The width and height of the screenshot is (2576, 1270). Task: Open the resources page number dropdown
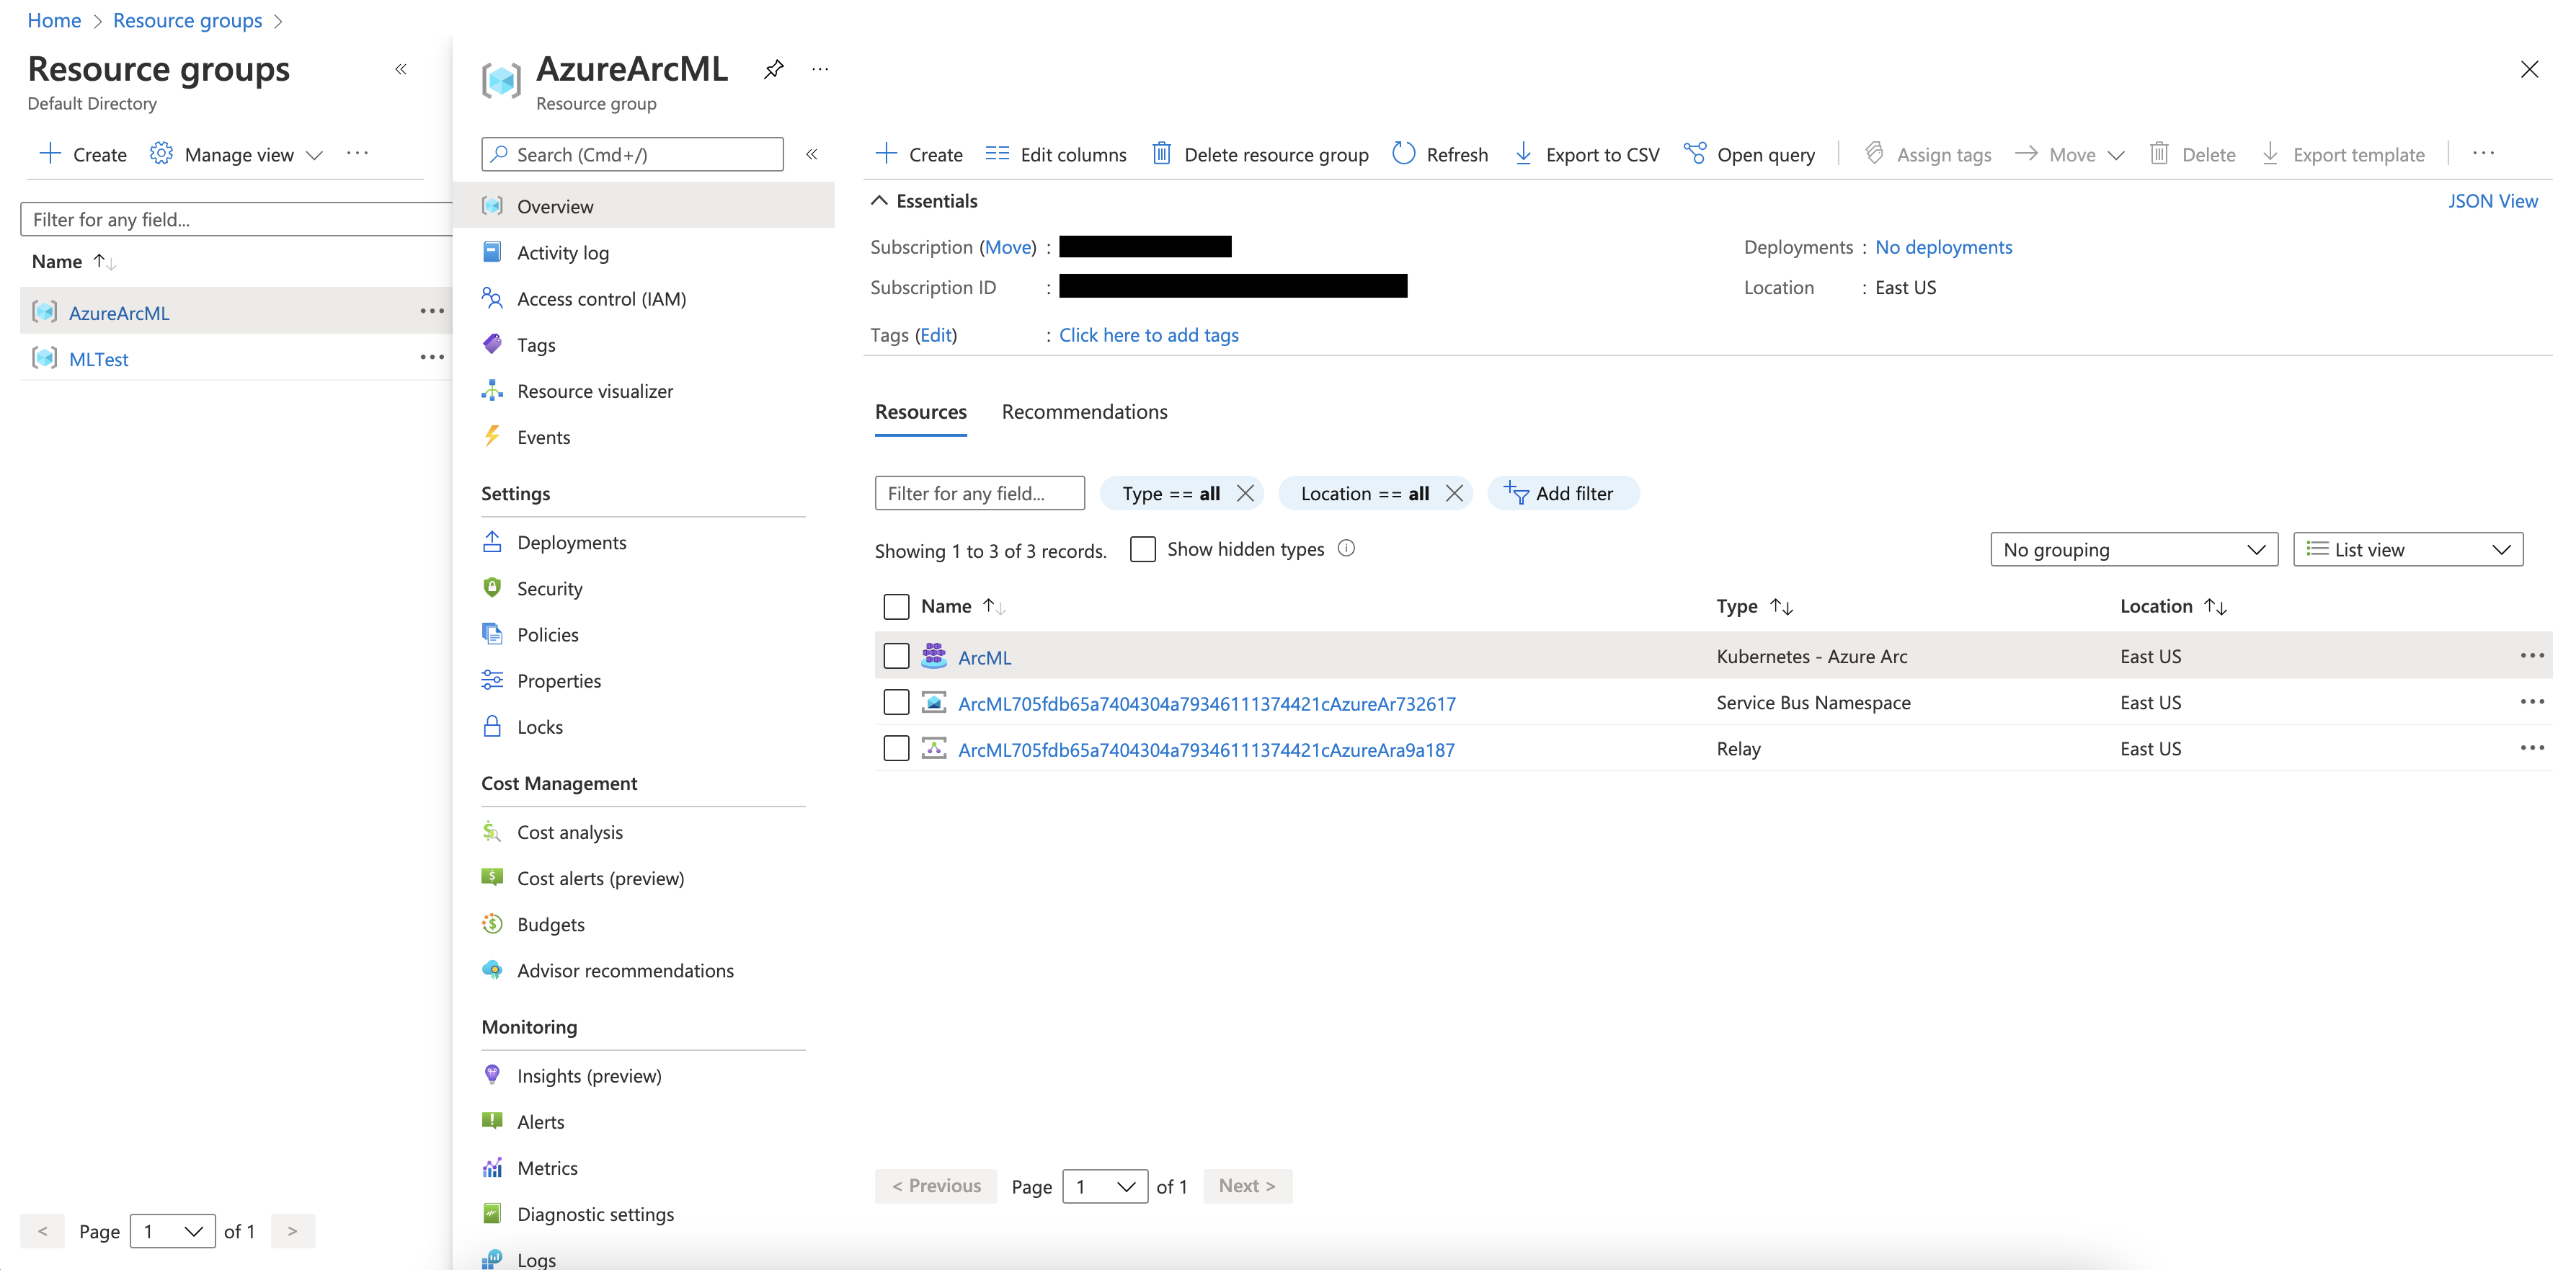click(1104, 1186)
